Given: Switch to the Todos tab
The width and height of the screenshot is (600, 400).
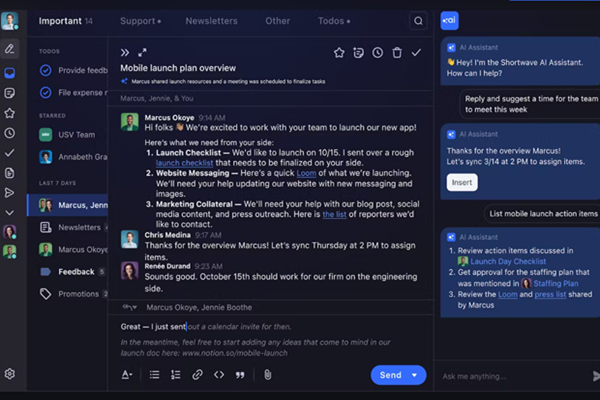Looking at the screenshot, I should tap(334, 21).
